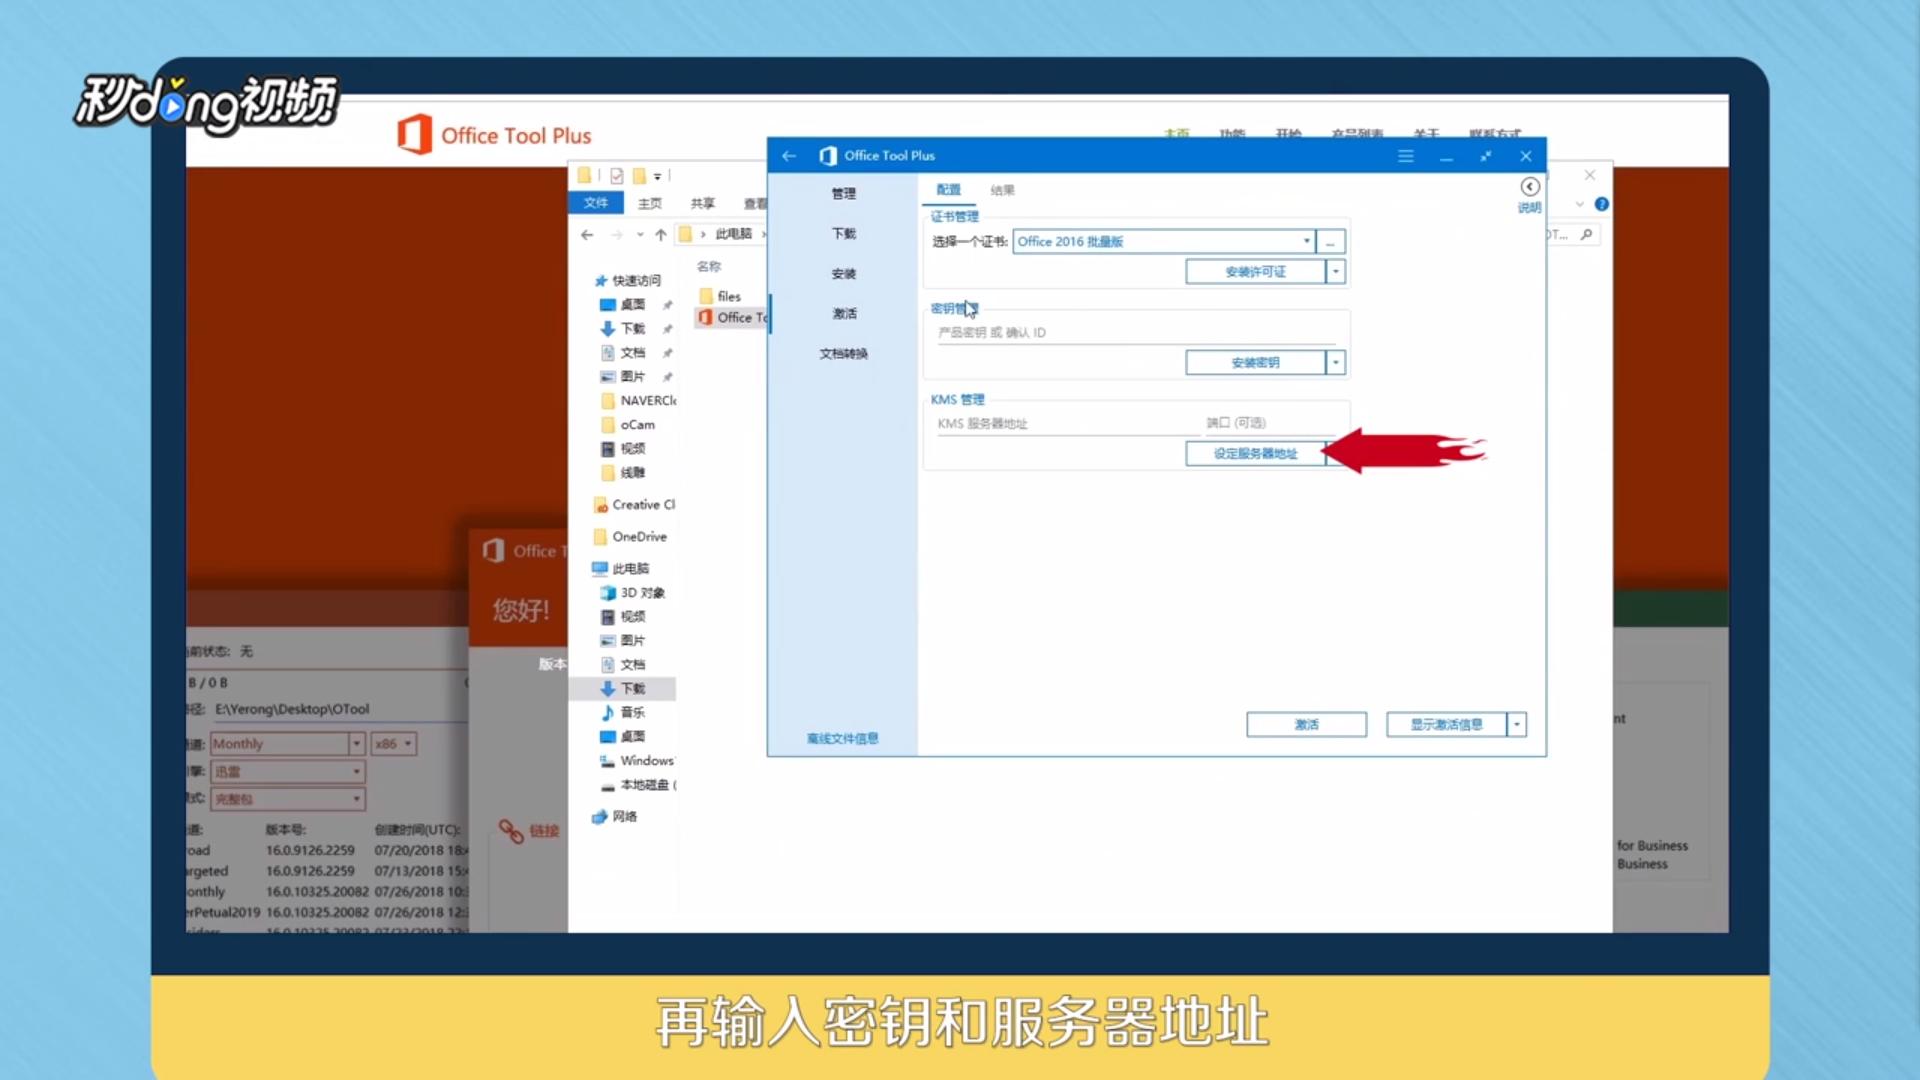The width and height of the screenshot is (1920, 1080).
Task: Open Windows drive in Explorer sidebar
Action: (637, 761)
